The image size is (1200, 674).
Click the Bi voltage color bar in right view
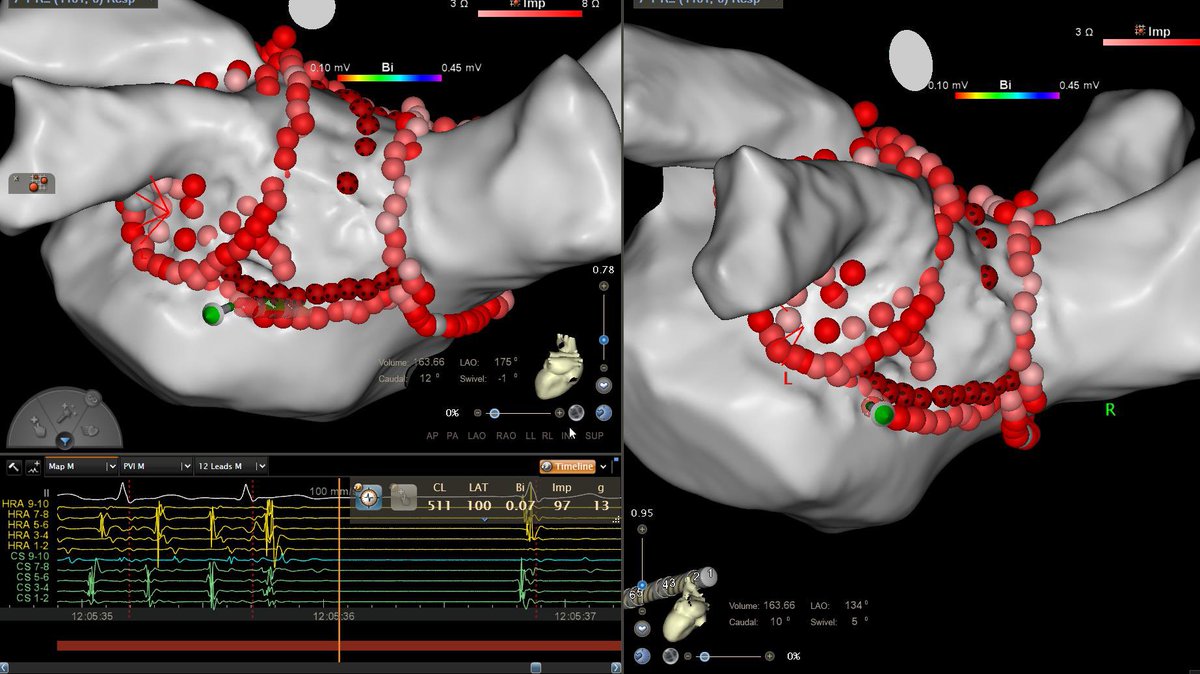click(x=1006, y=95)
